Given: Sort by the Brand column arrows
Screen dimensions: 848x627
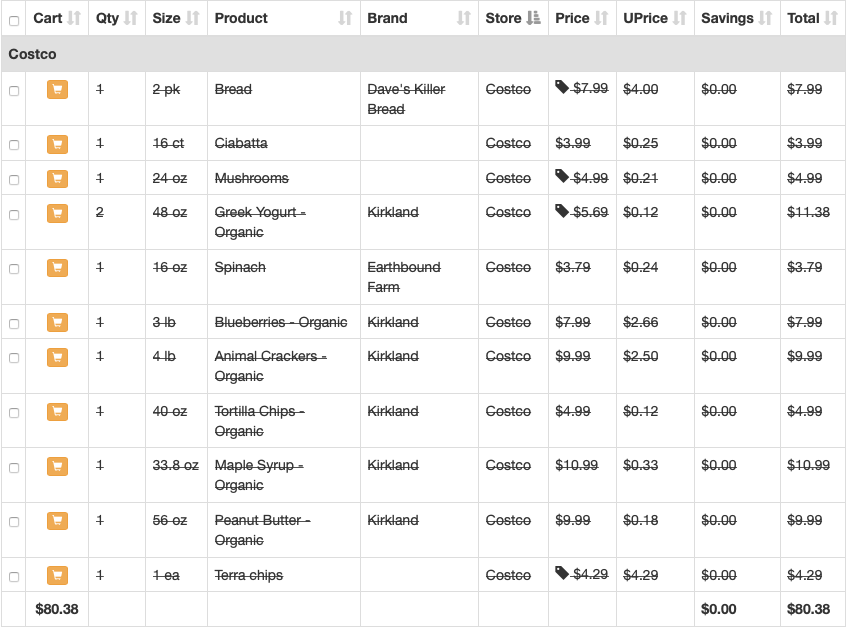Looking at the screenshot, I should coord(463,18).
